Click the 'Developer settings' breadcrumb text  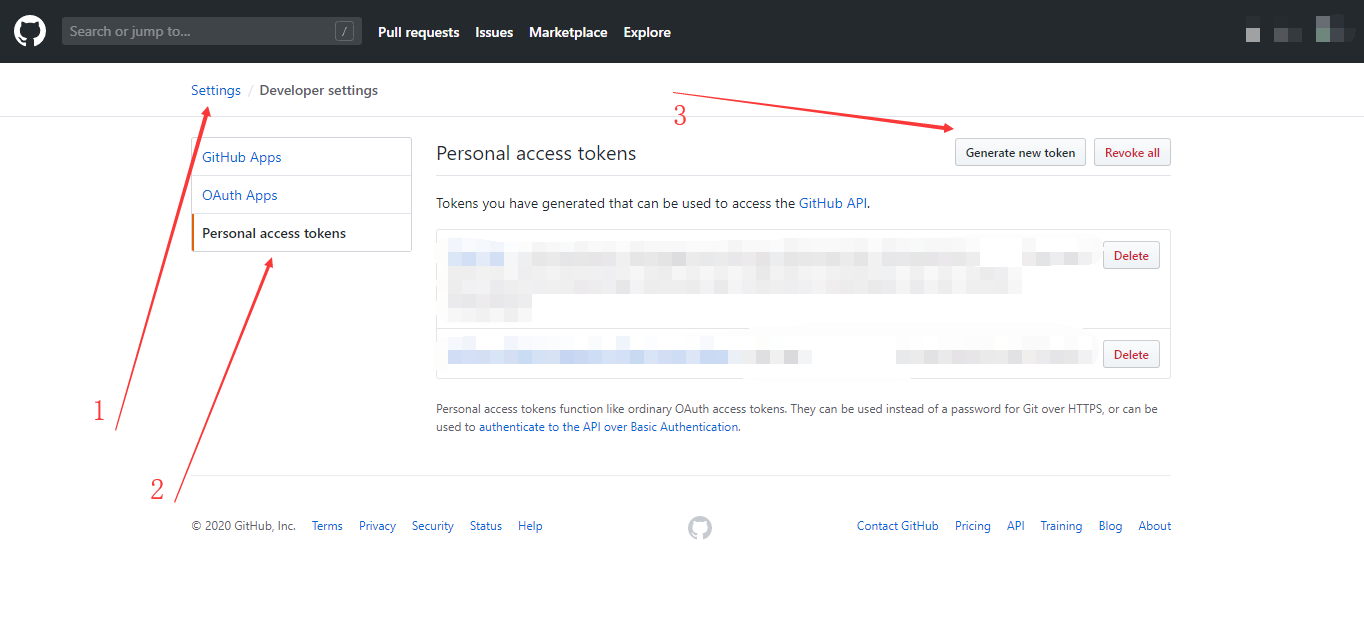tap(319, 90)
